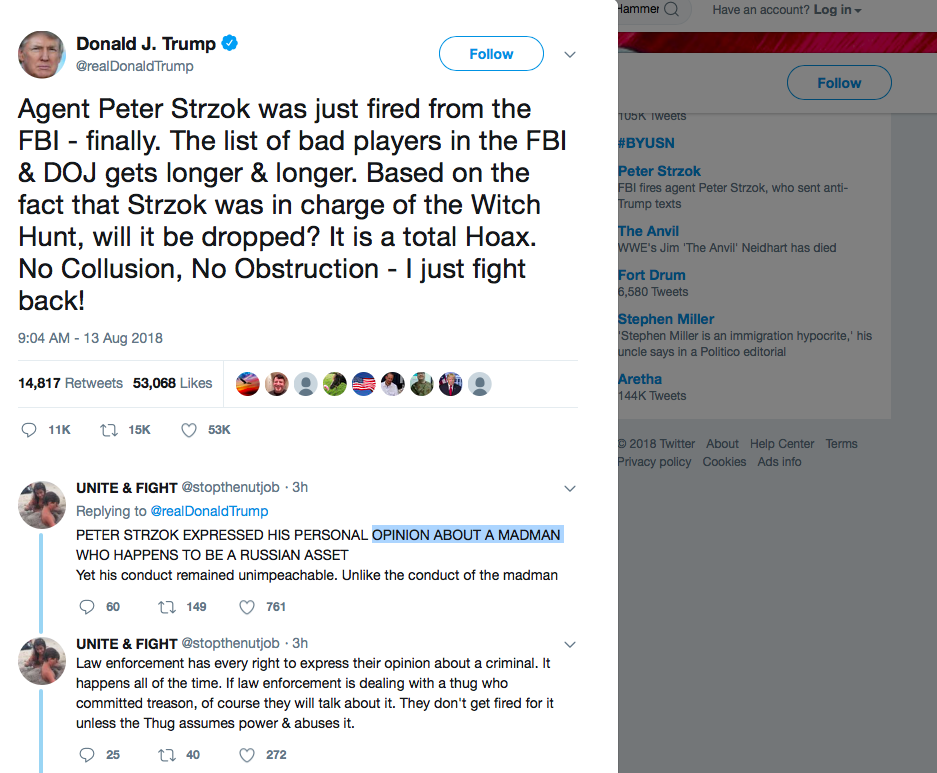
Task: Click the main tweet's reply icon
Action: (29, 430)
